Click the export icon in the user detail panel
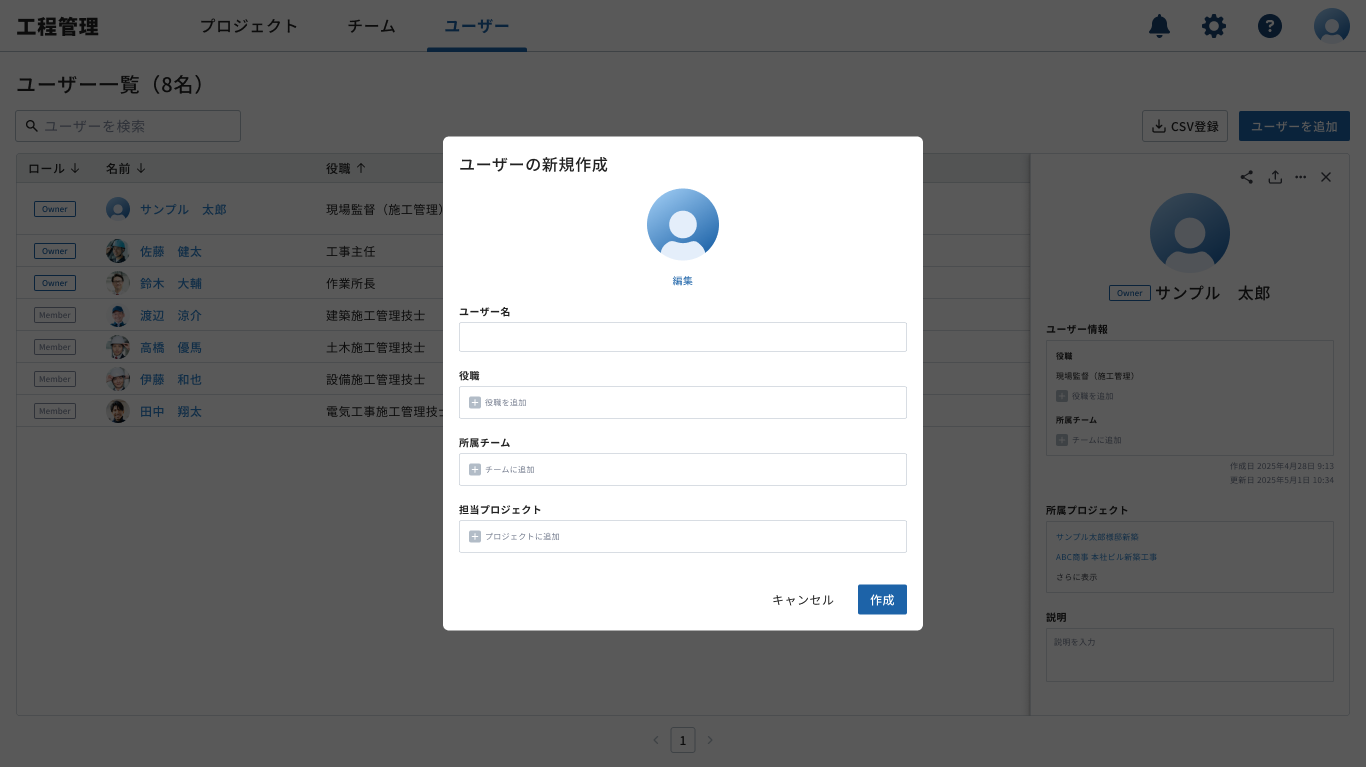 [x=1275, y=177]
